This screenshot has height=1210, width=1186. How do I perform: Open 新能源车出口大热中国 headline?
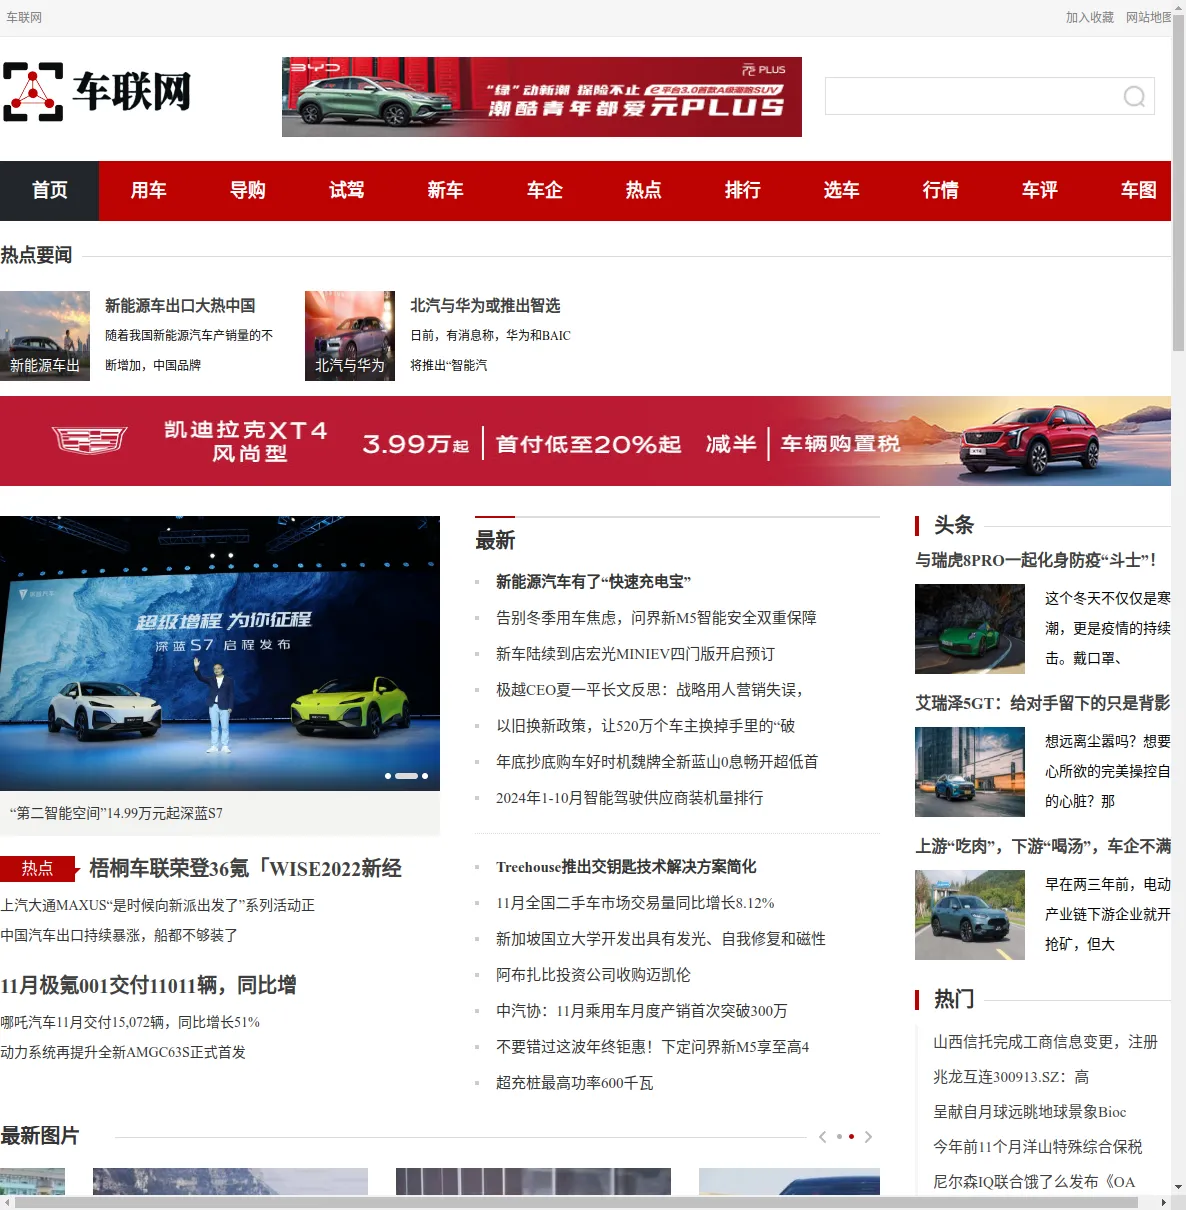pyautogui.click(x=180, y=305)
